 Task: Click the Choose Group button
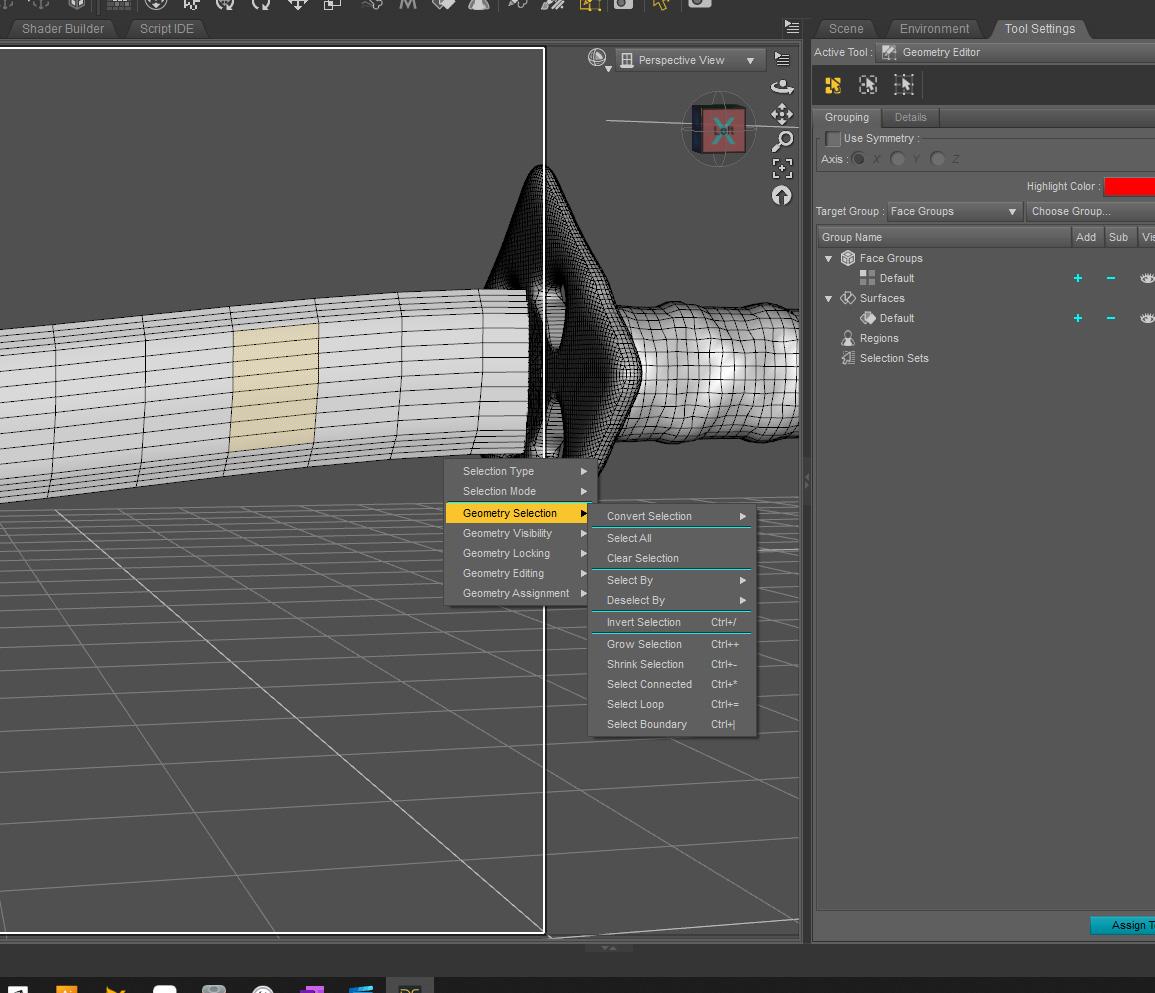pyautogui.click(x=1088, y=211)
